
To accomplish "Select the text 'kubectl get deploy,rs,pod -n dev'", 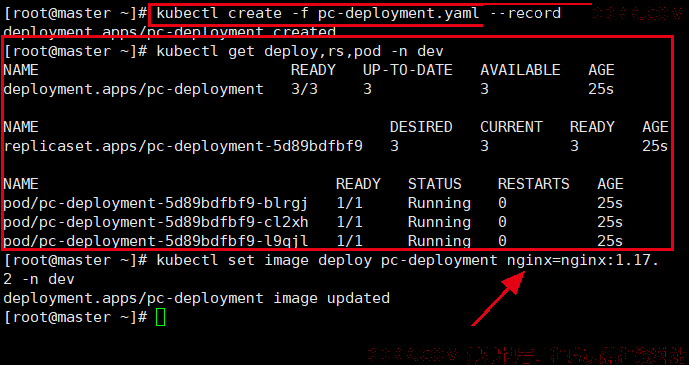I will 300,51.
